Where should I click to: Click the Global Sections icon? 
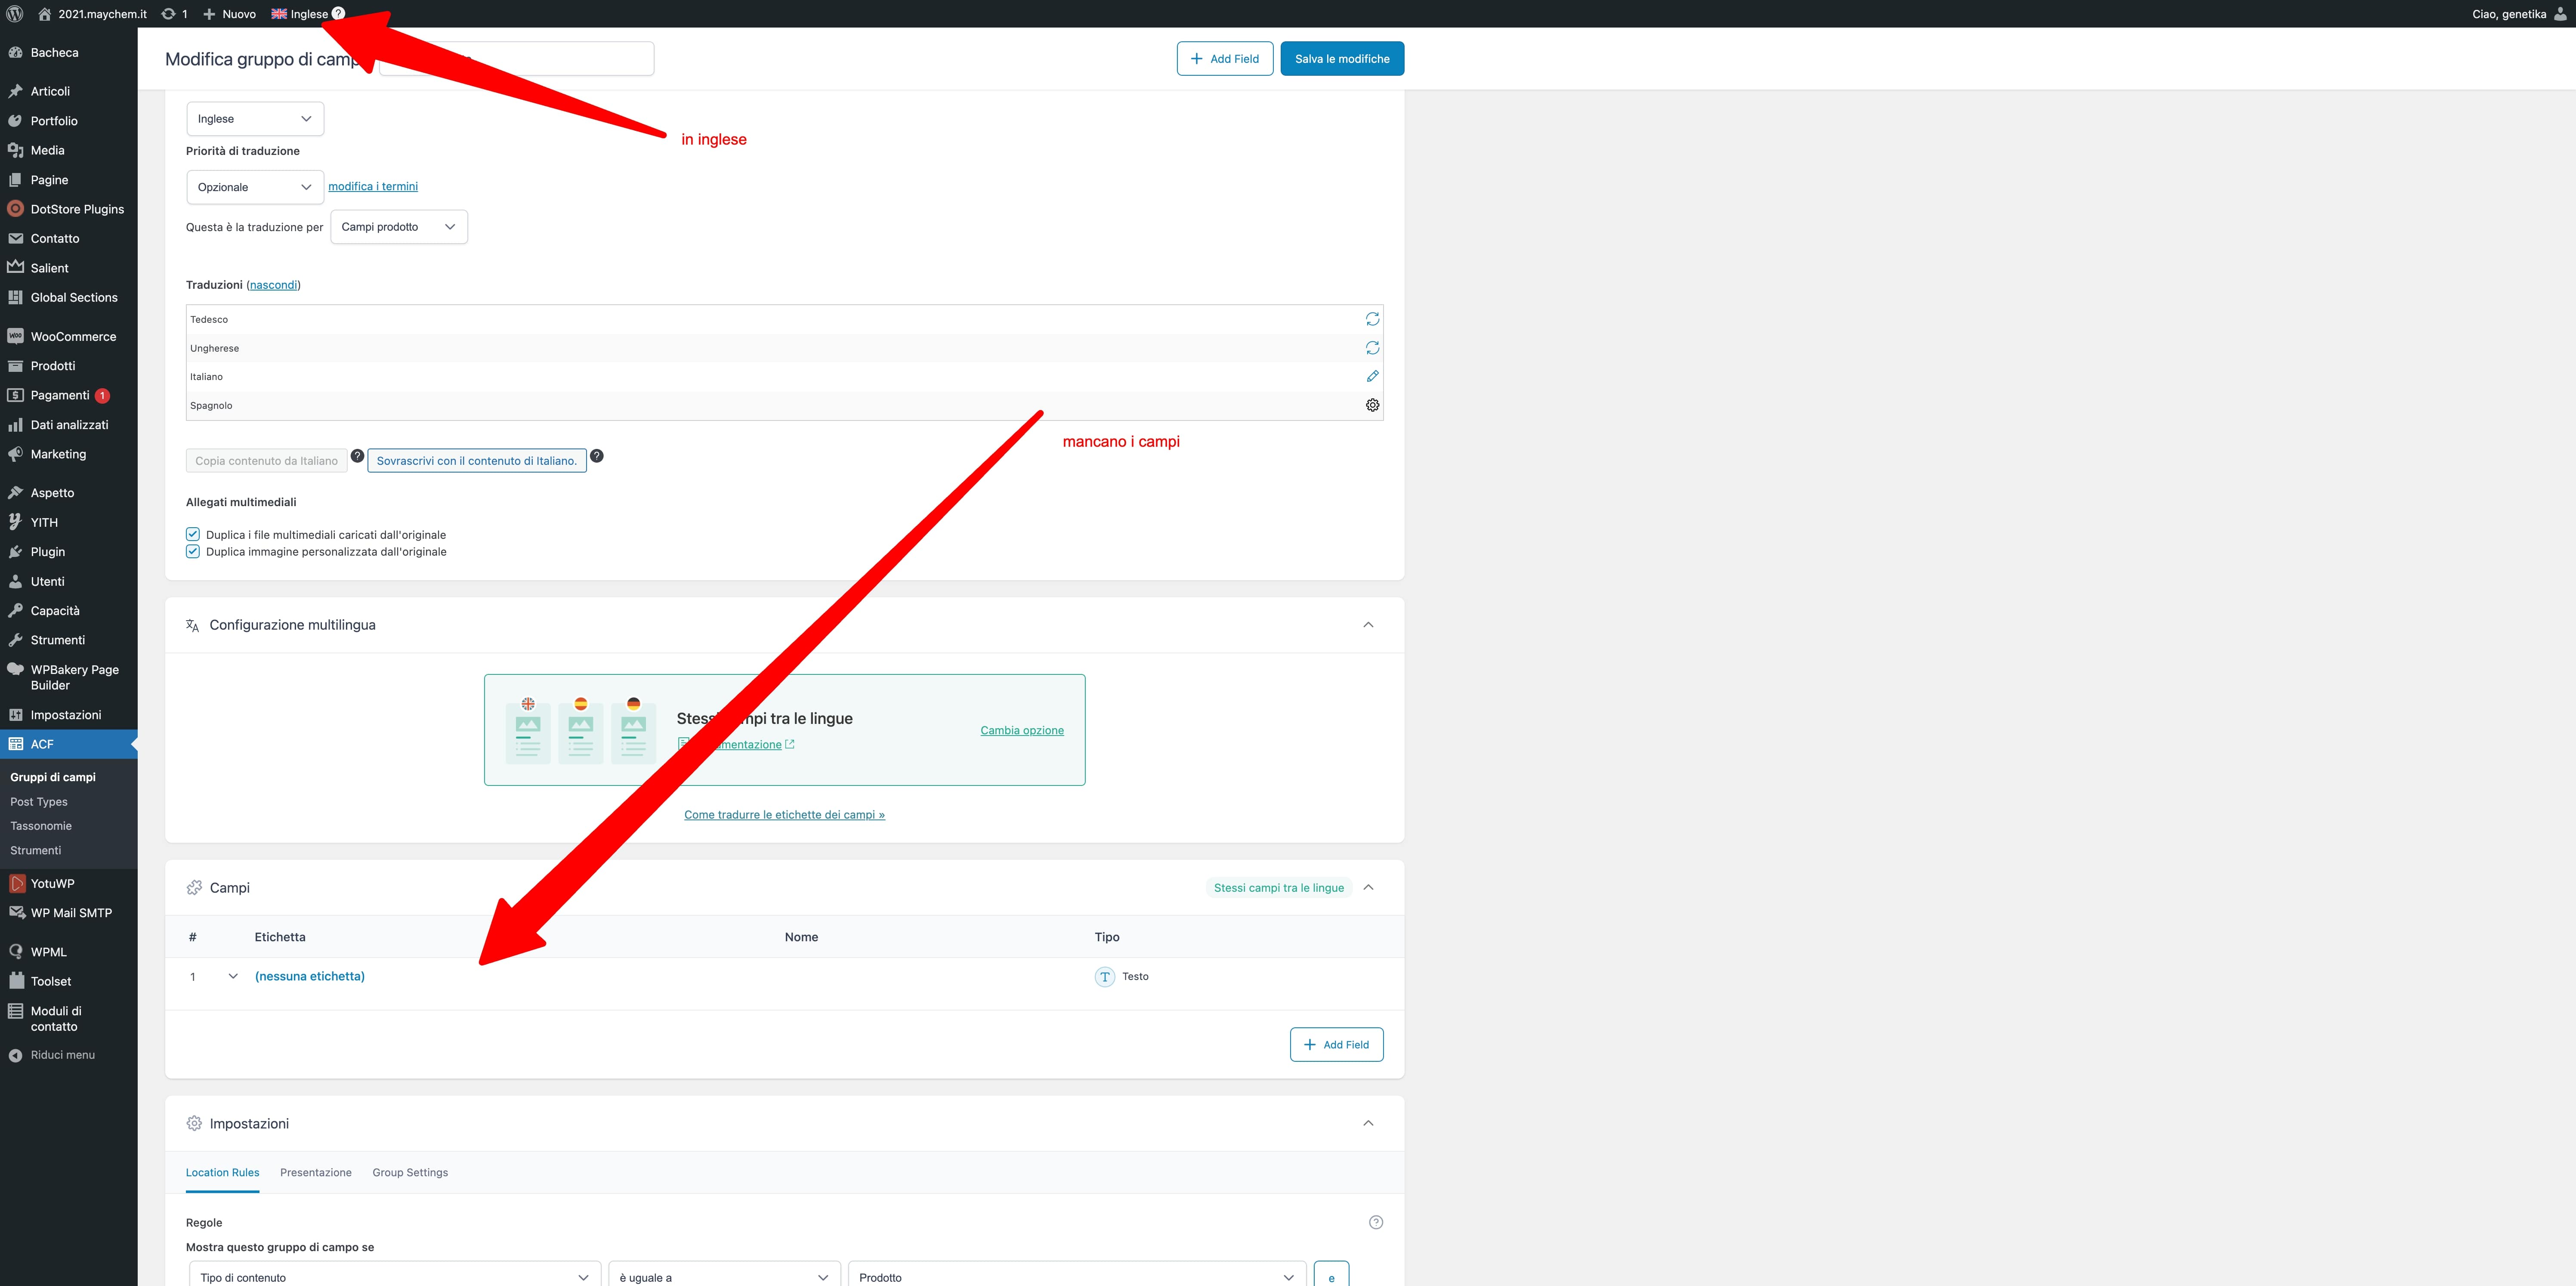15,297
